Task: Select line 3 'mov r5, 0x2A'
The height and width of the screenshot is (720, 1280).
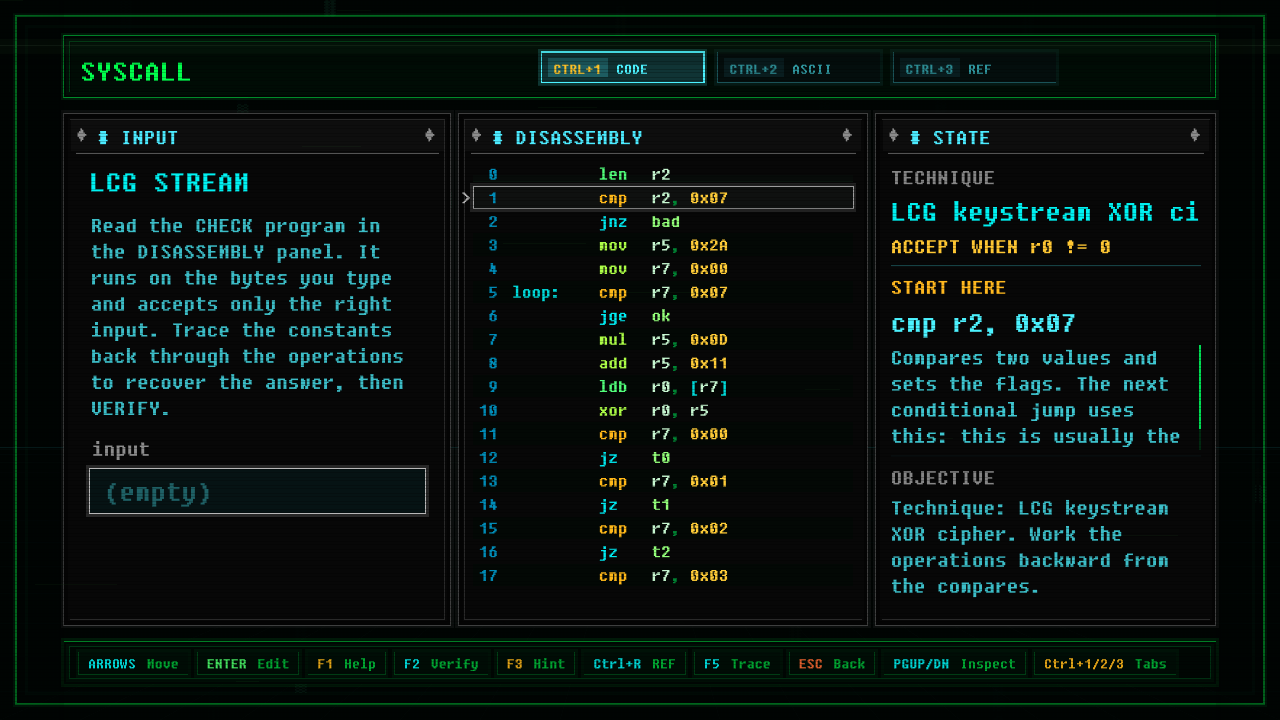Action: point(663,245)
